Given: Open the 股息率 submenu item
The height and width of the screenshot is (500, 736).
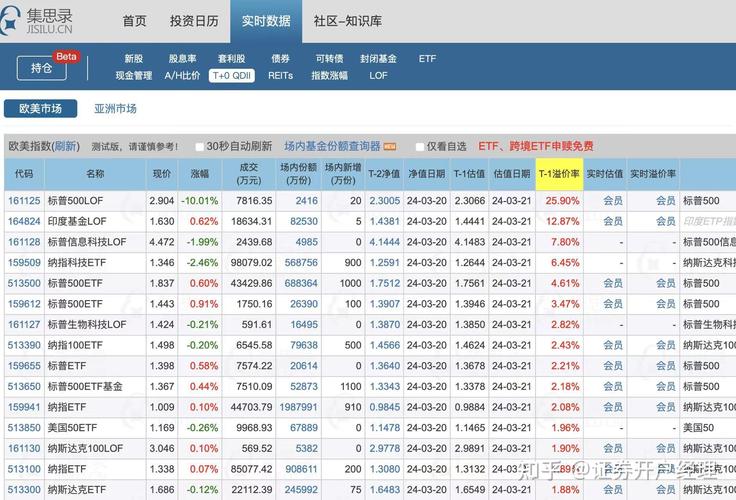Looking at the screenshot, I should [x=182, y=59].
